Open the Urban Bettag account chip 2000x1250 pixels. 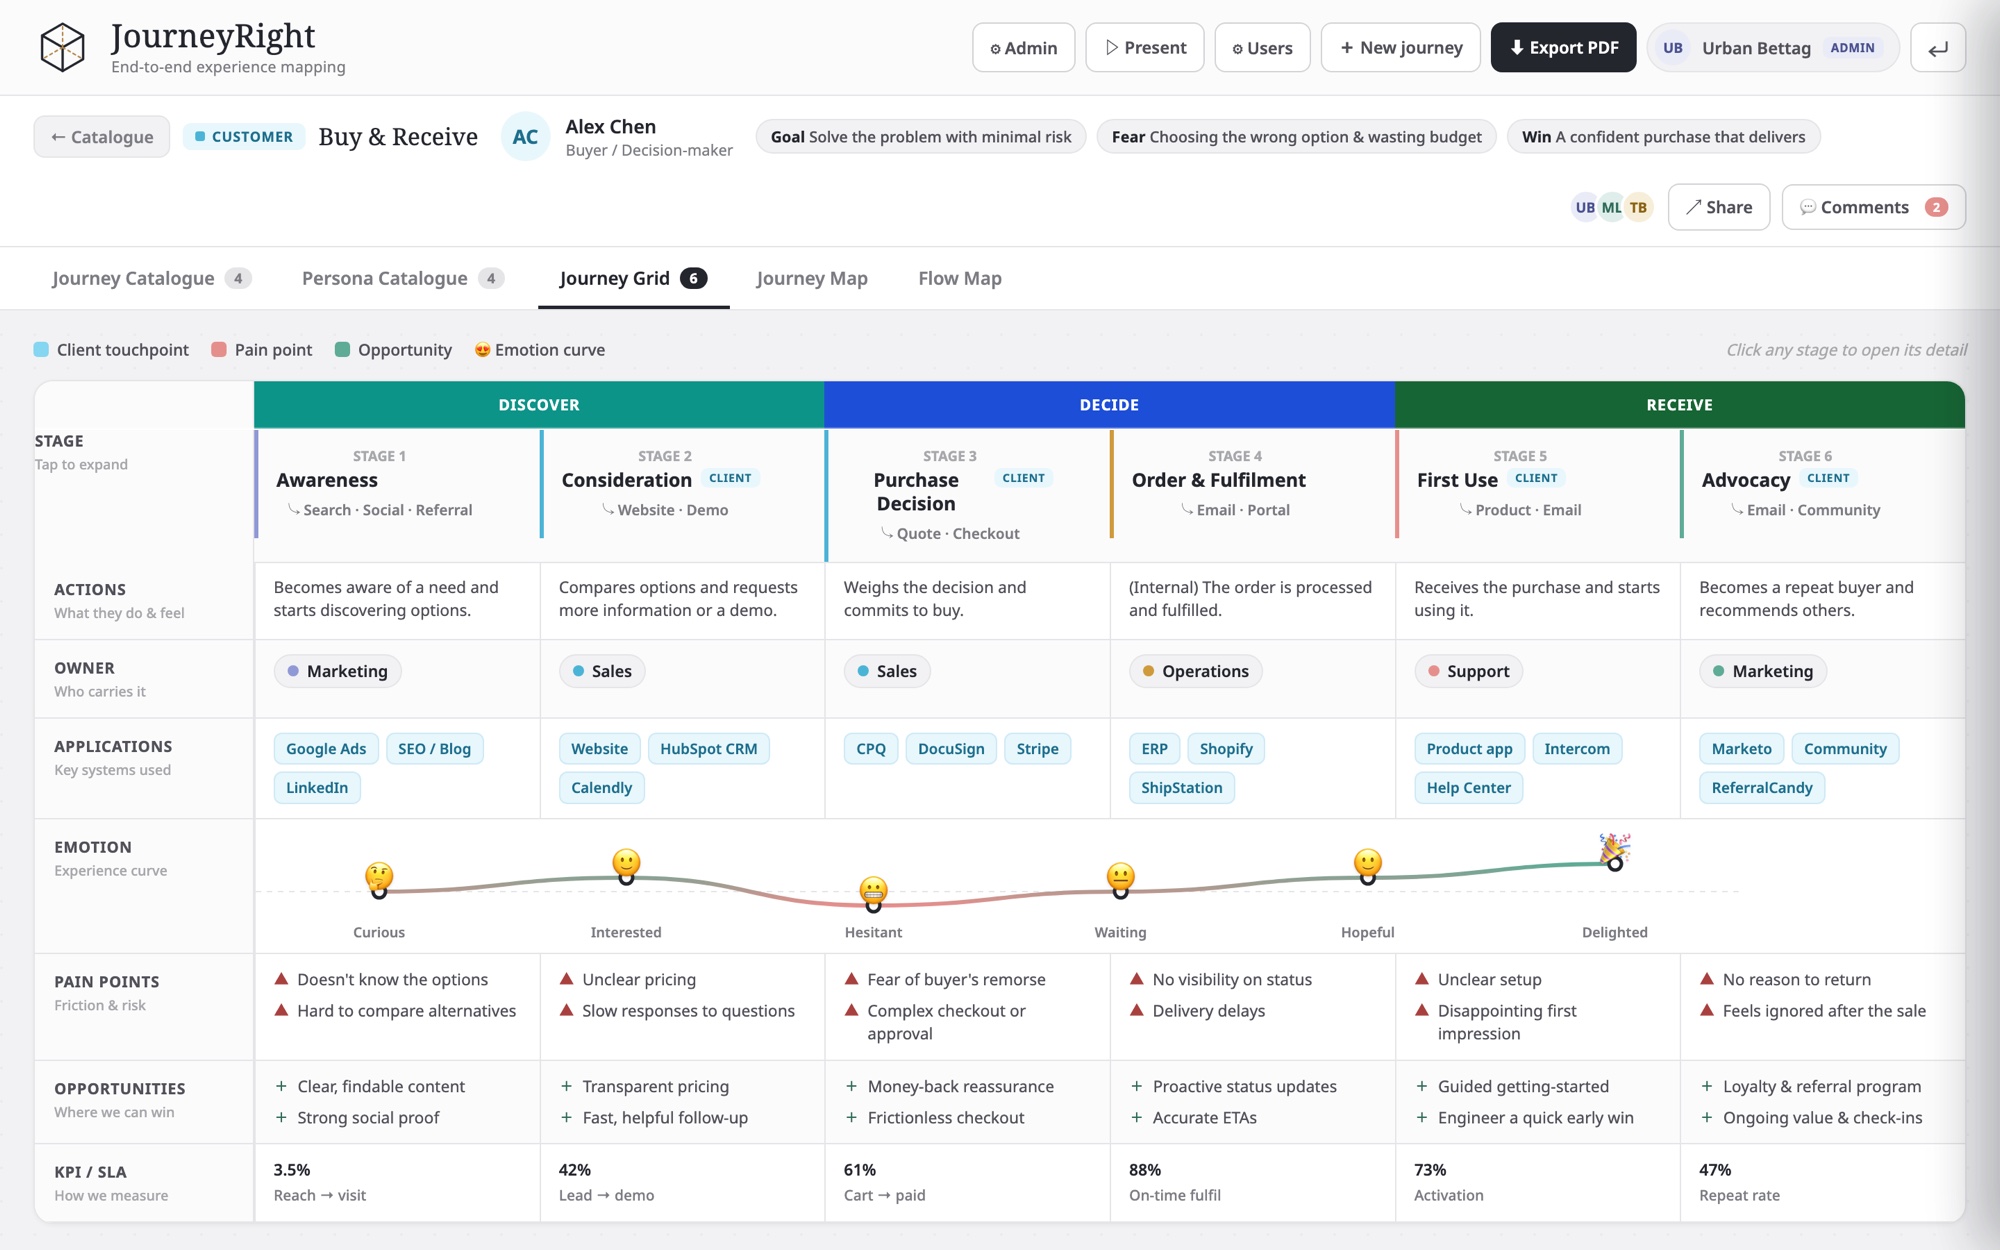[x=1772, y=48]
